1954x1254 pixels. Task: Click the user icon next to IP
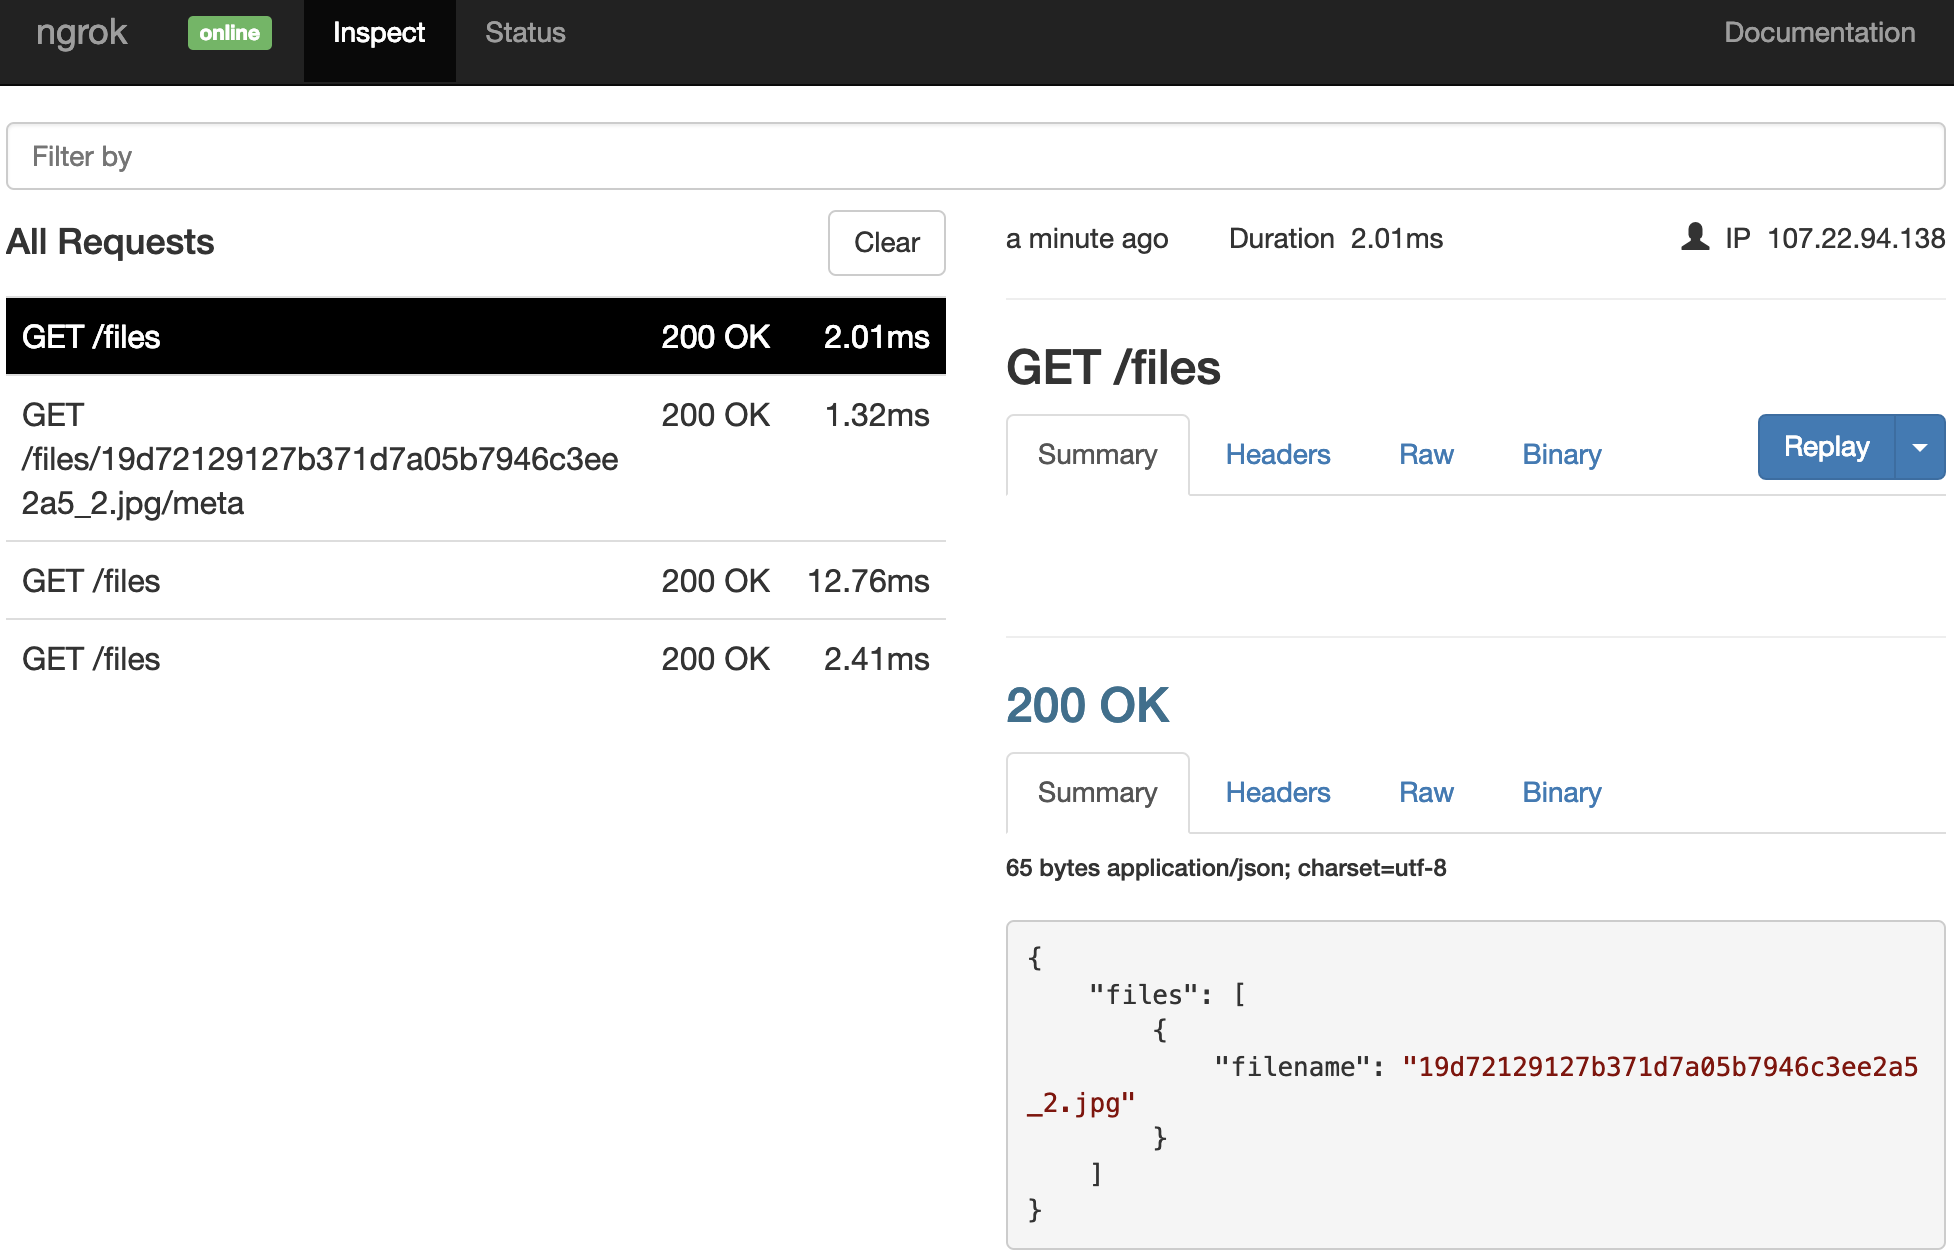coord(1695,238)
